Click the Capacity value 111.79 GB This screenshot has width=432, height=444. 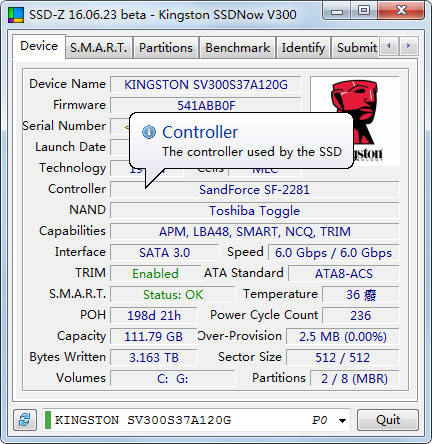click(x=154, y=337)
